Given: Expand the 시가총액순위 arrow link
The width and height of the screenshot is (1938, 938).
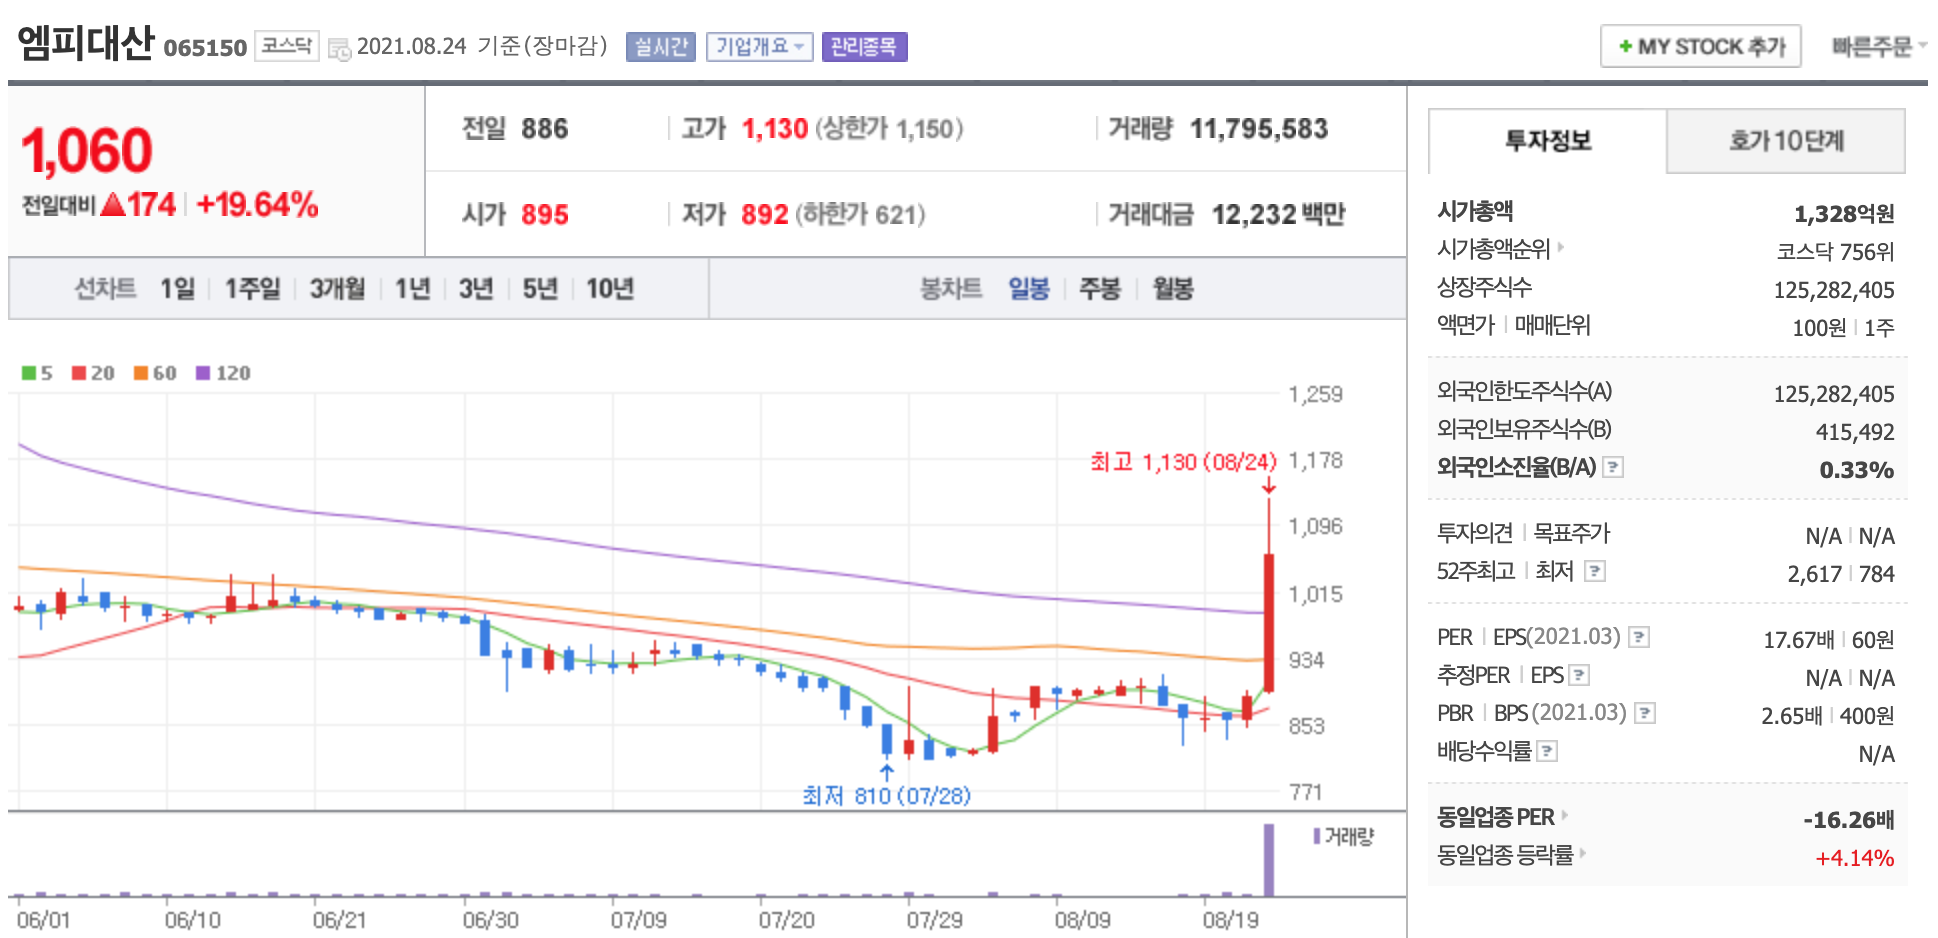Looking at the screenshot, I should coord(1560,246).
